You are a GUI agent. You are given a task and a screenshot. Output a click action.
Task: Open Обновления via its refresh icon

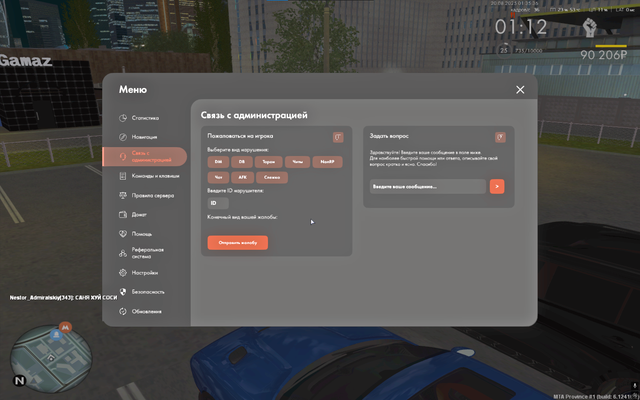pos(123,311)
